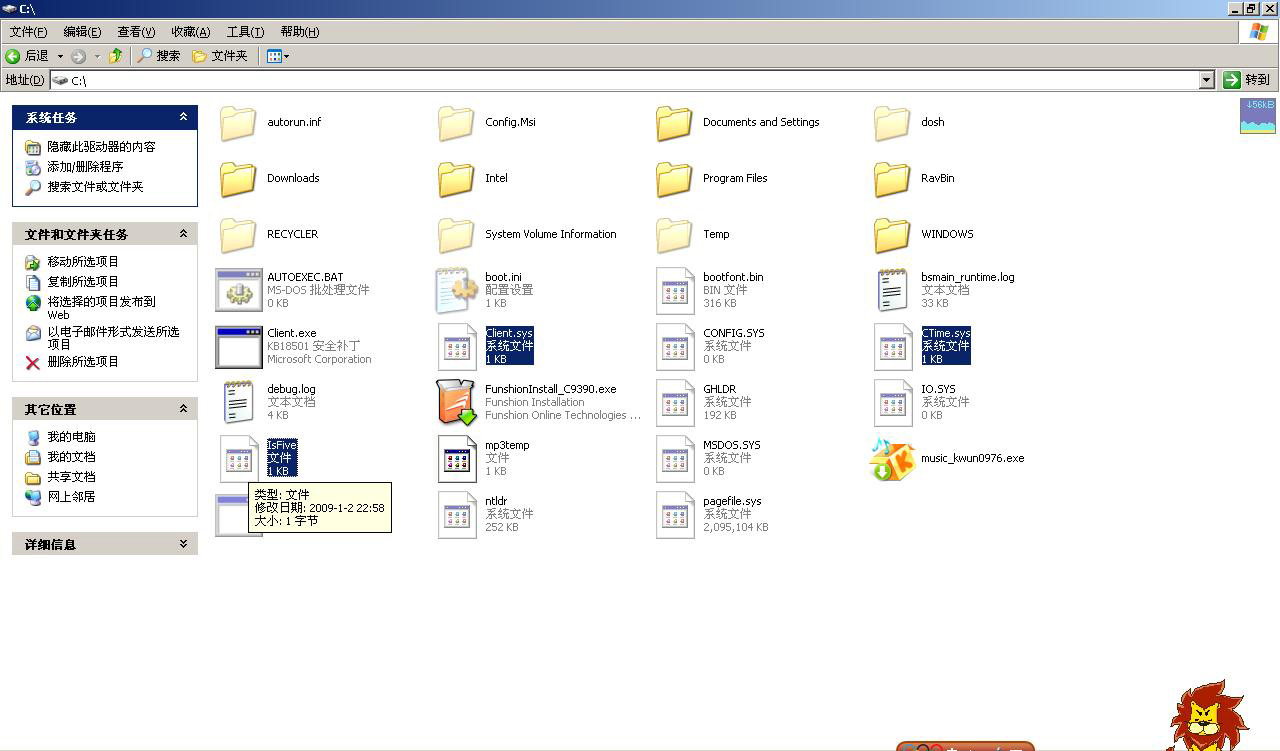This screenshot has height=751, width=1280.
Task: Open the 工具(T) menu
Action: tap(245, 32)
